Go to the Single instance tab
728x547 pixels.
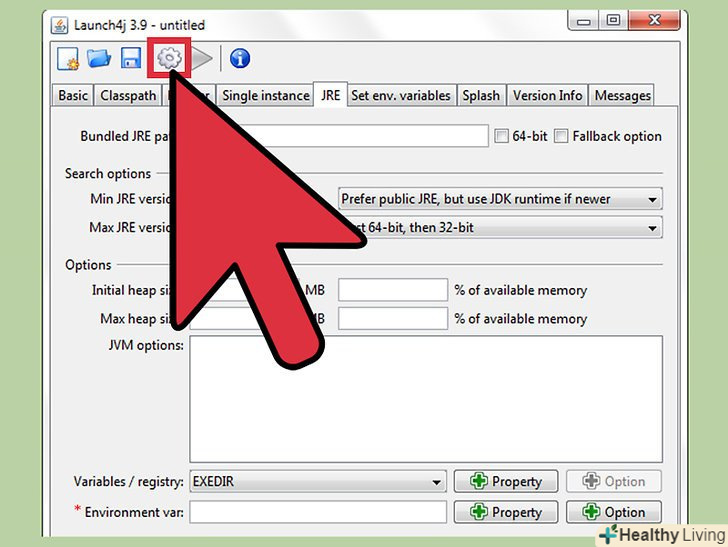pyautogui.click(x=266, y=96)
